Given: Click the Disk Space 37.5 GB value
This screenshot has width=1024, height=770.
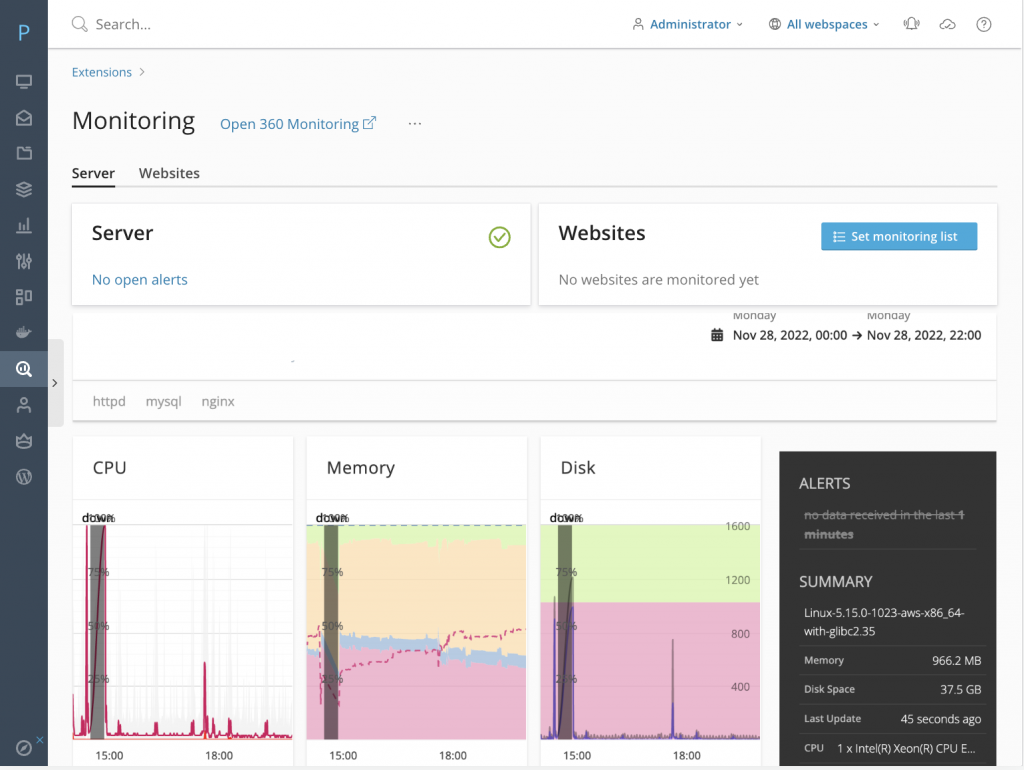Looking at the screenshot, I should [960, 689].
